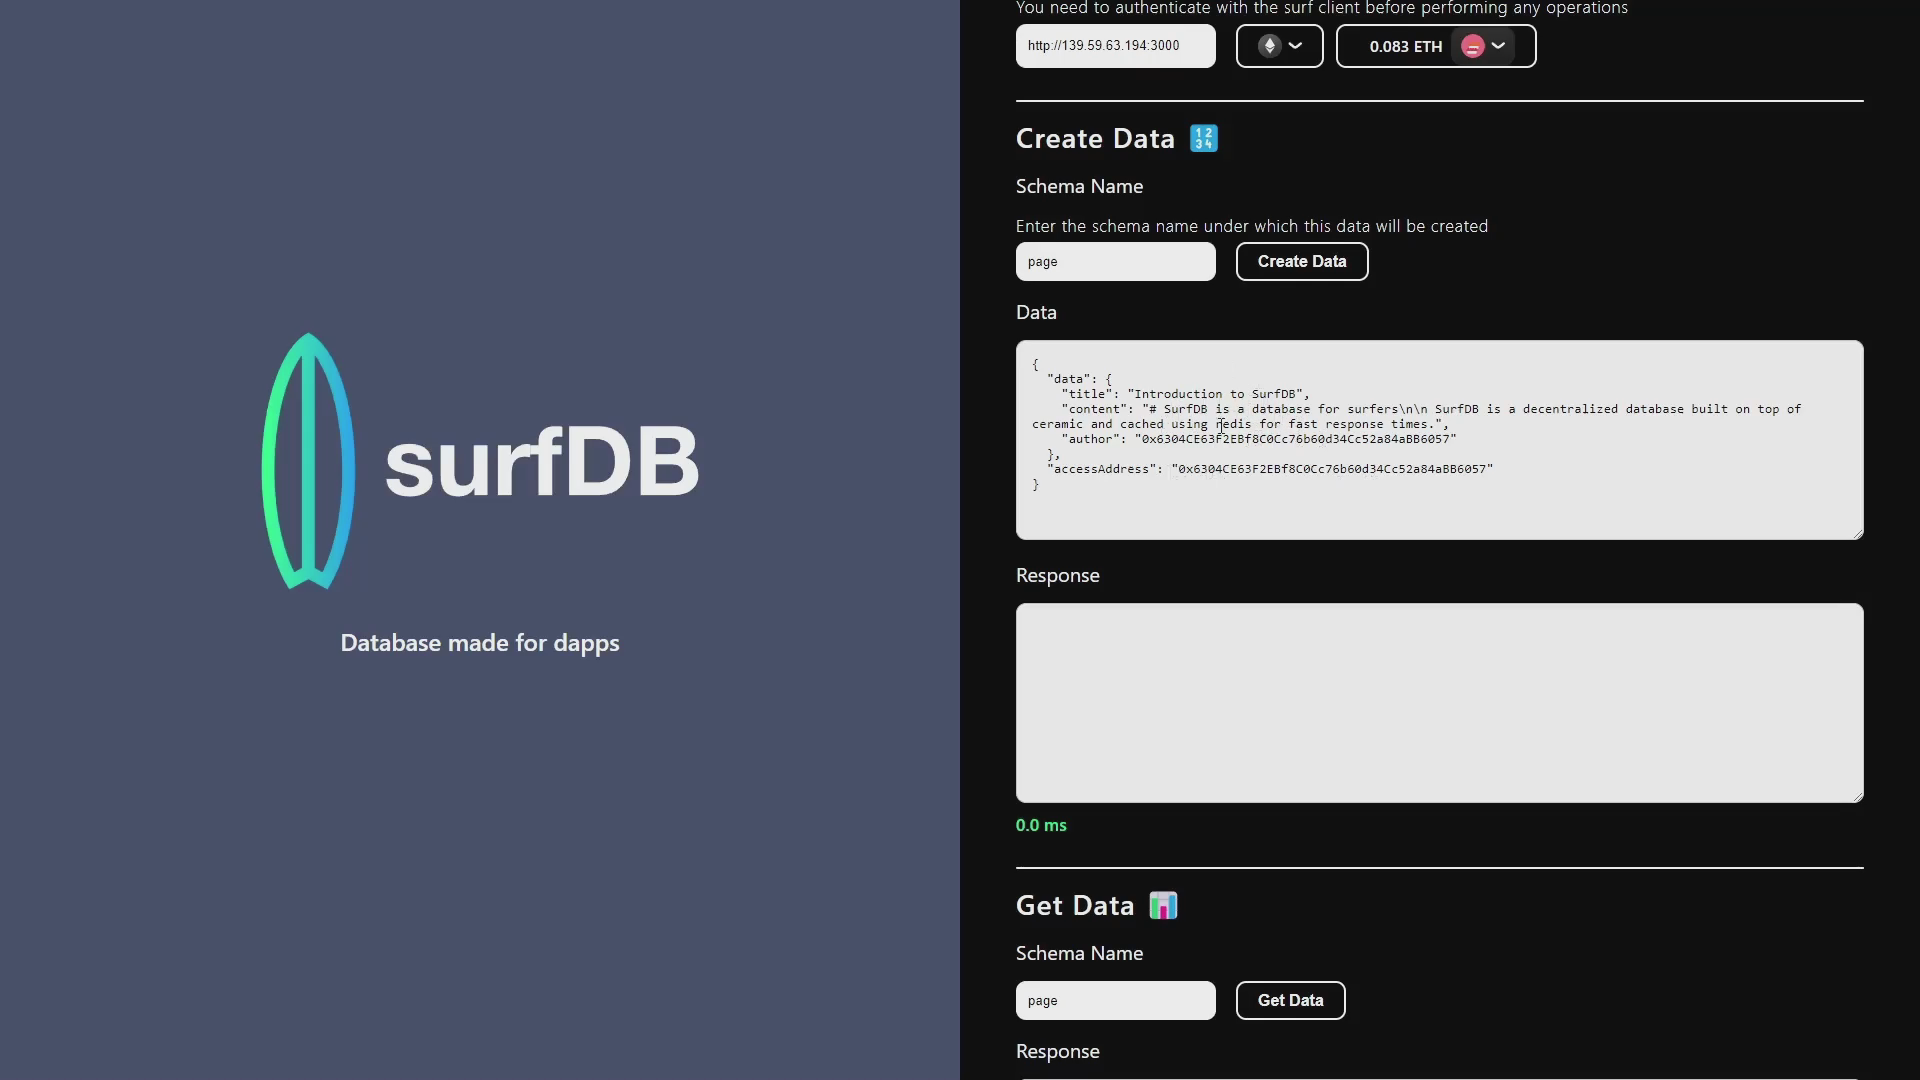Click the 'Enter the schema name' helper text

[x=1252, y=227]
